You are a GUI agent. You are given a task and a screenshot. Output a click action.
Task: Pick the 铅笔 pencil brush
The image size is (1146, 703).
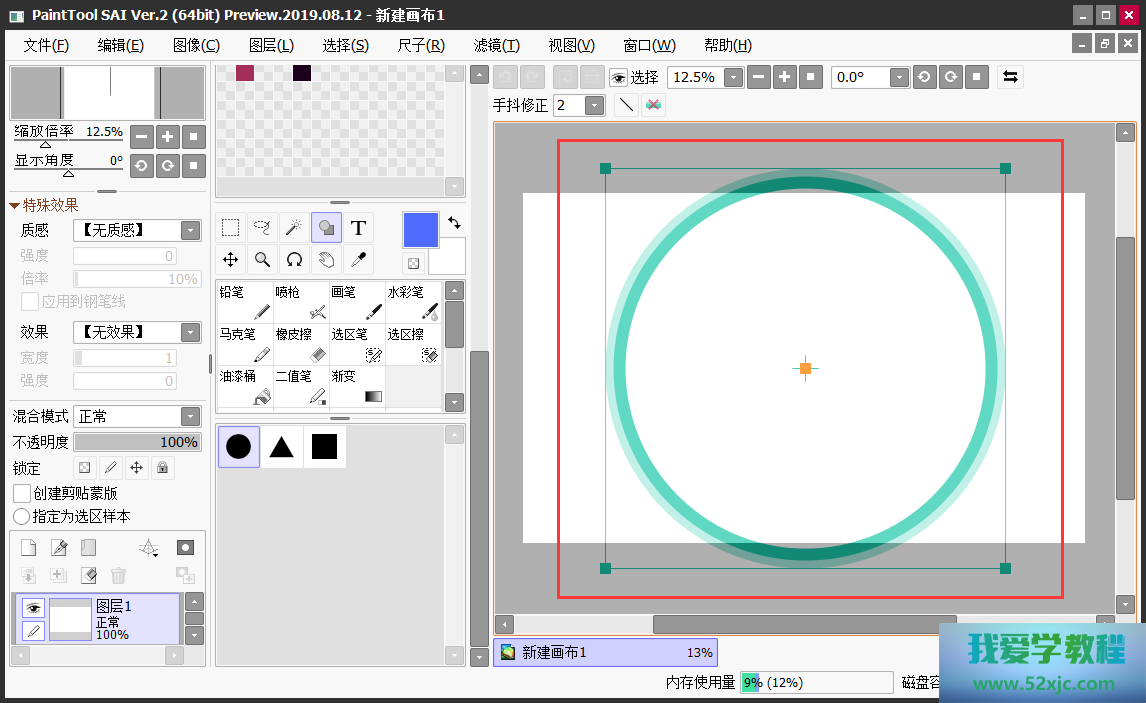click(244, 302)
